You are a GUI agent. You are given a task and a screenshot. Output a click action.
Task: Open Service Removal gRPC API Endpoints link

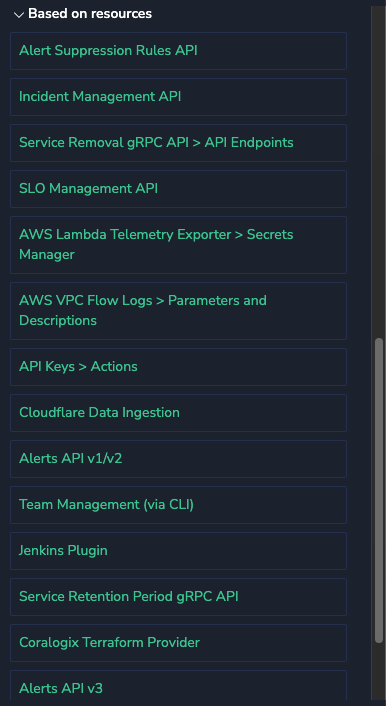[178, 143]
